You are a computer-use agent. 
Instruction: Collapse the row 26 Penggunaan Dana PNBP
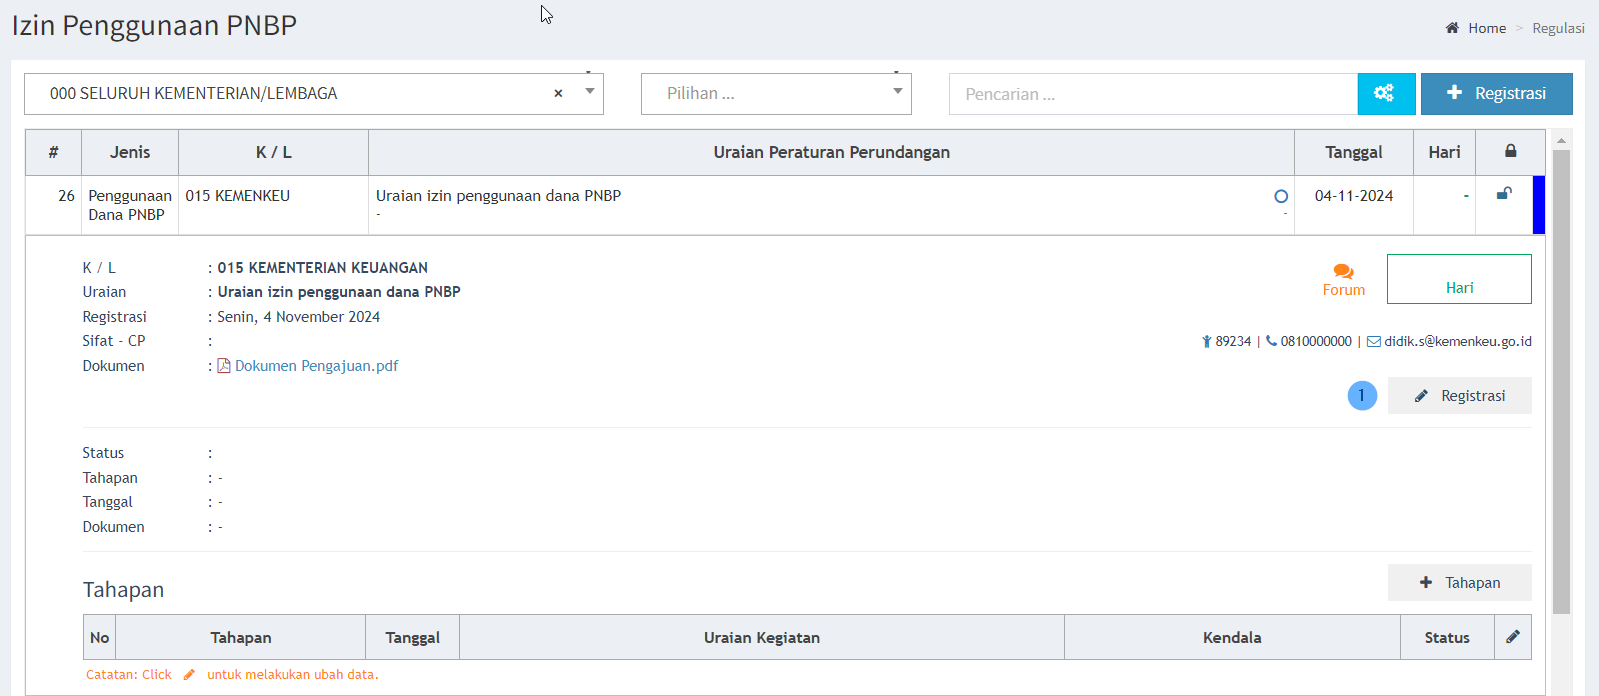pos(129,205)
